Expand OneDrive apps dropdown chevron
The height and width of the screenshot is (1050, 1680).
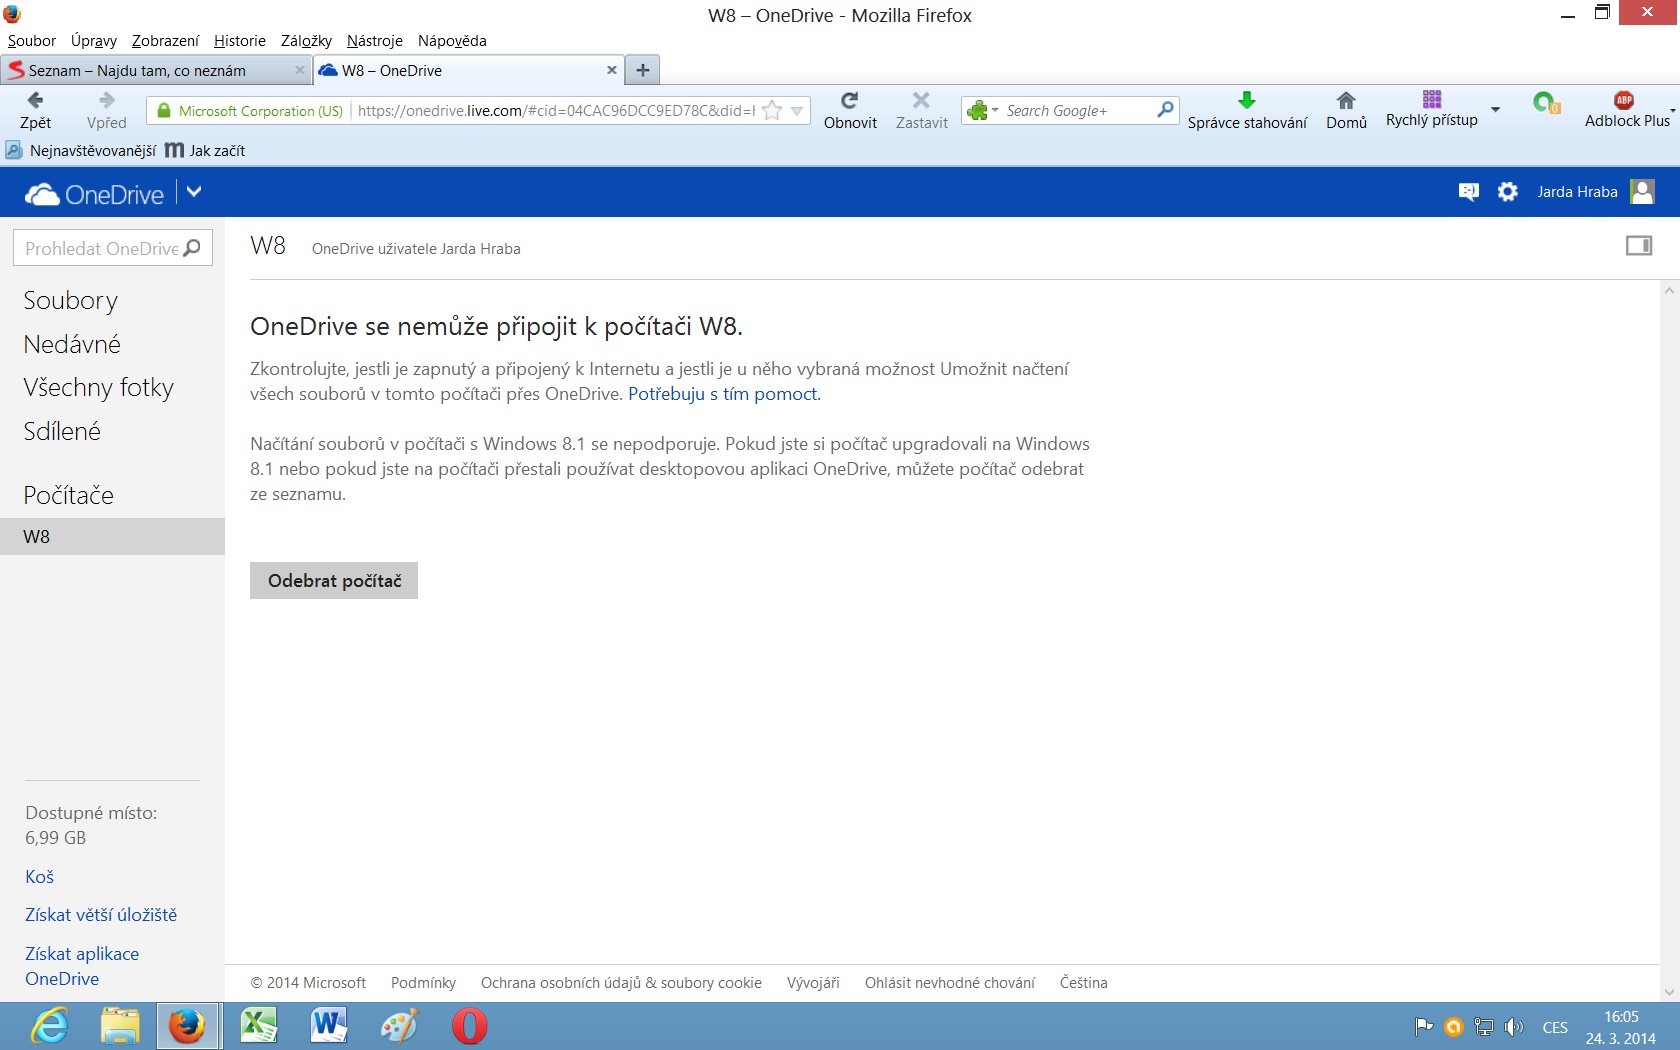[194, 192]
